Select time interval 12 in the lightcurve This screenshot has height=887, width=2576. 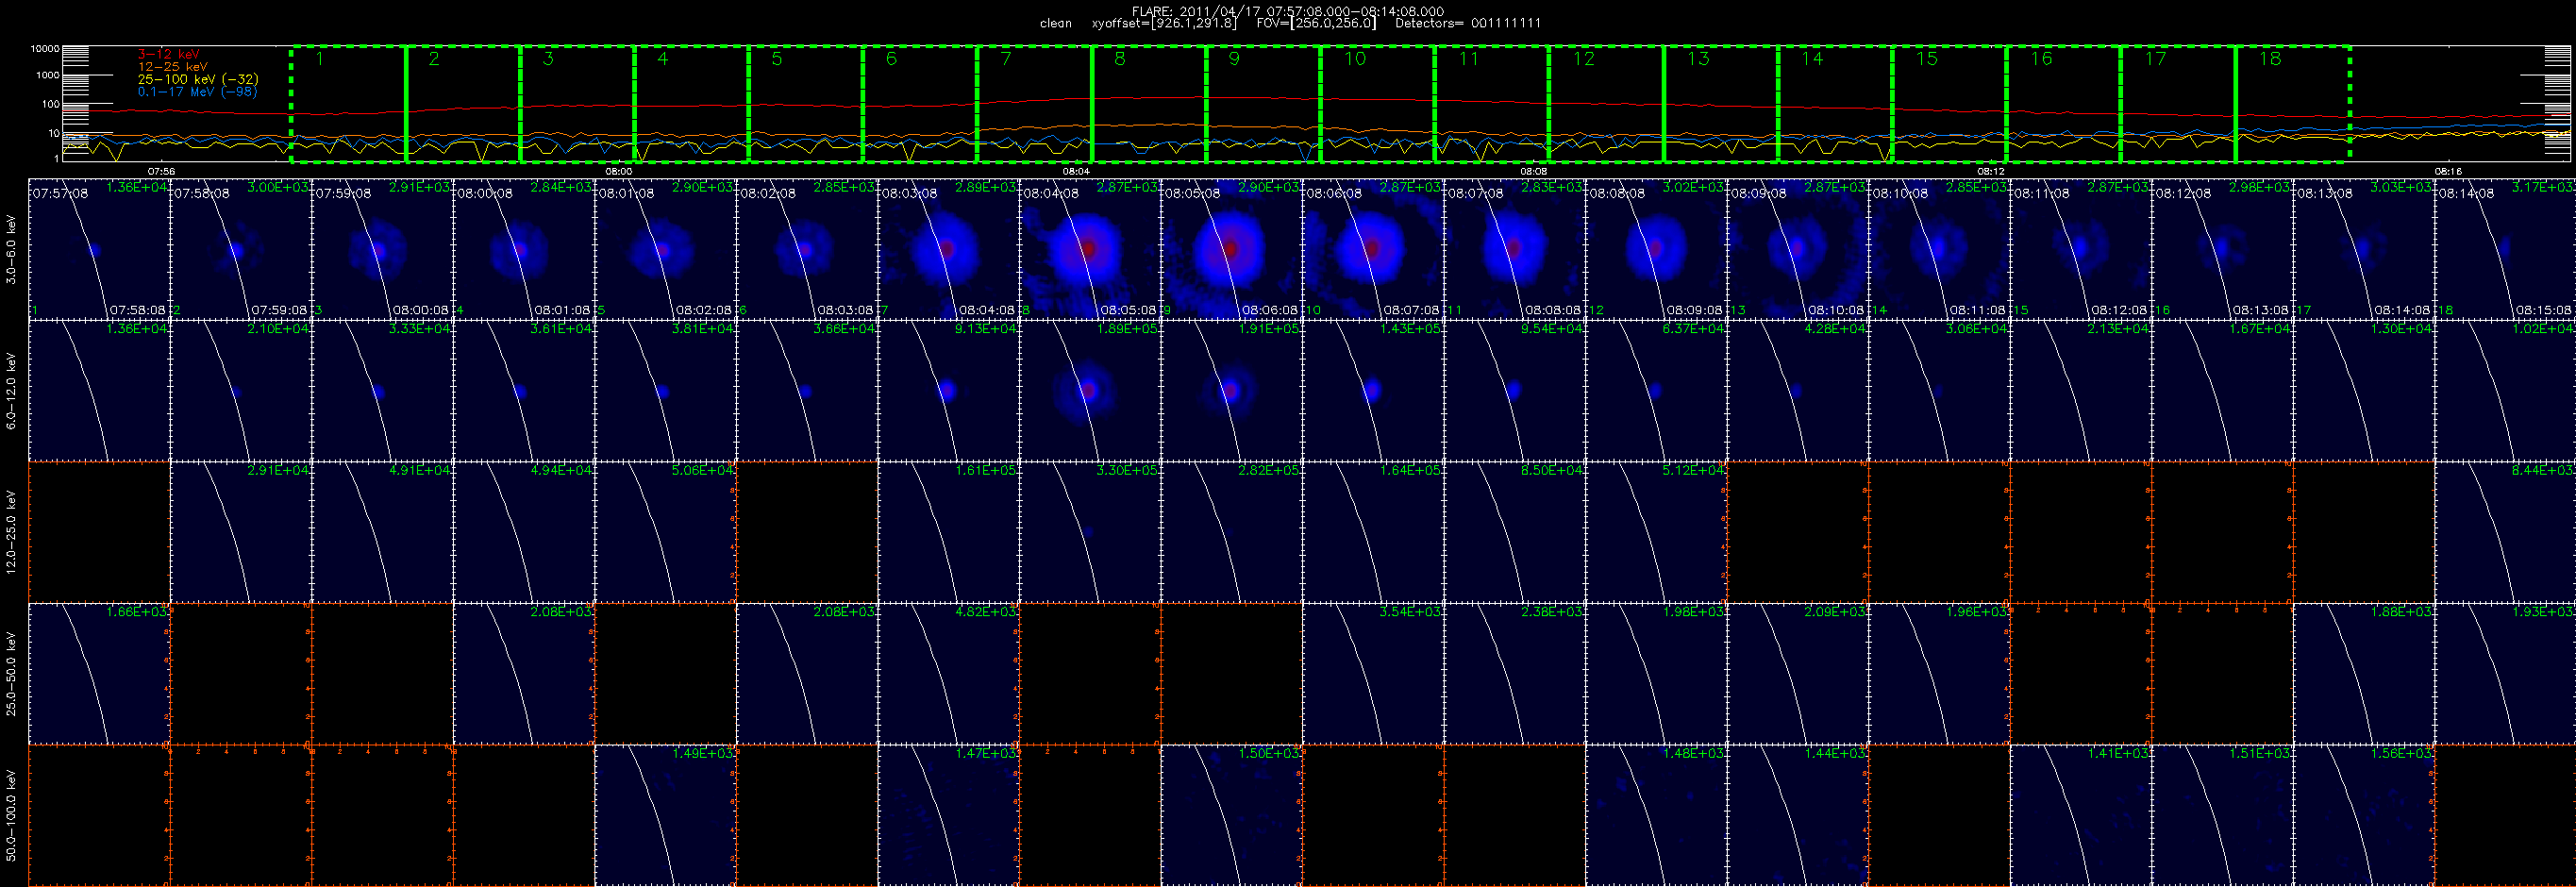coord(1606,104)
